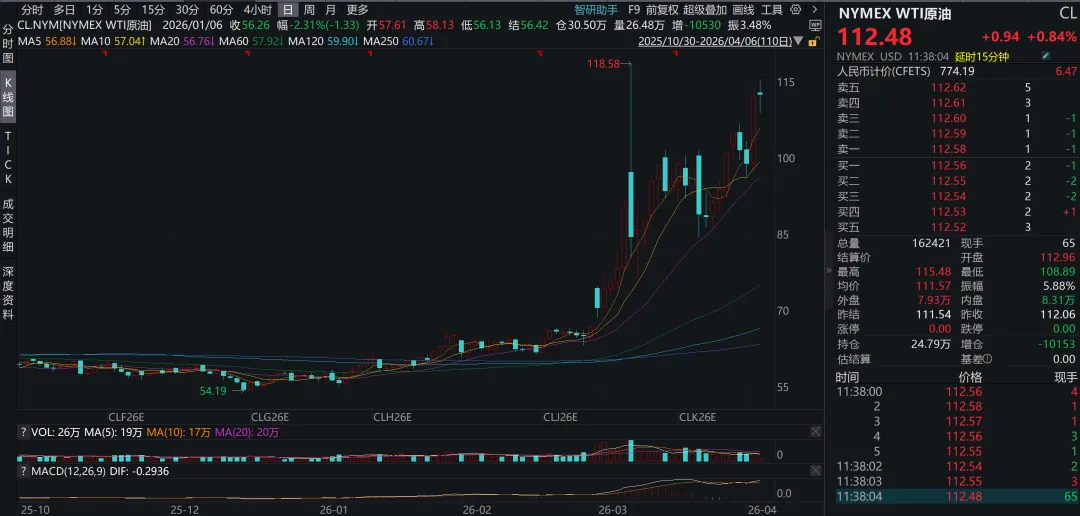Open the help question mark for VOL indicator
This screenshot has height=516, width=1080.
point(24,433)
